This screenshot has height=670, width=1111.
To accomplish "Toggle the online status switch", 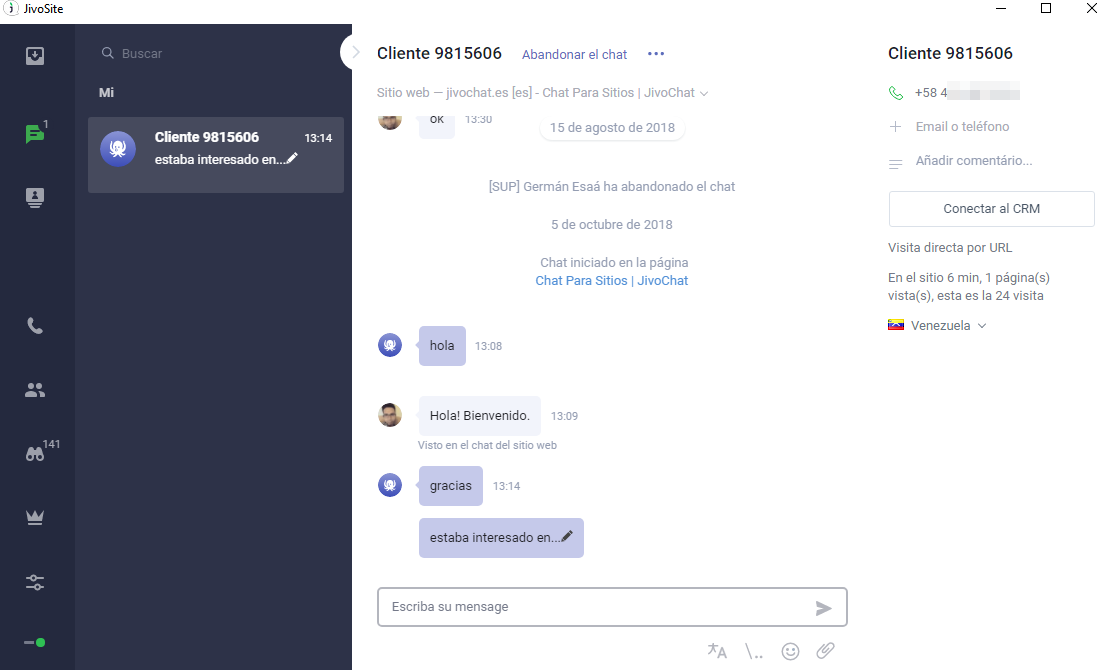I will (x=35, y=642).
